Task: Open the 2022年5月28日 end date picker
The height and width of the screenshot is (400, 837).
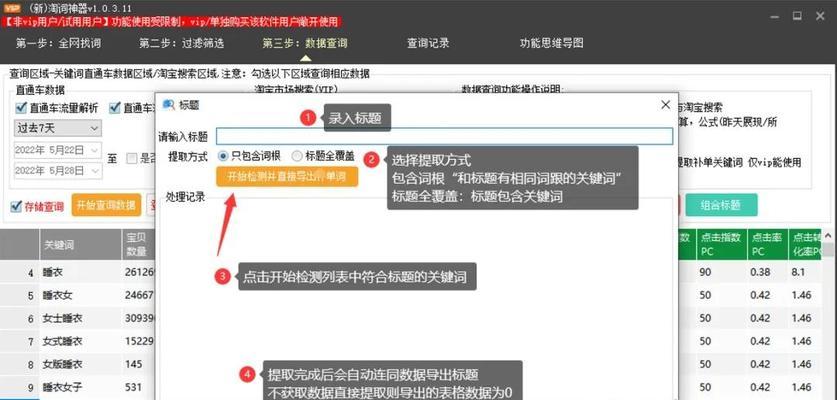Action: pos(58,170)
